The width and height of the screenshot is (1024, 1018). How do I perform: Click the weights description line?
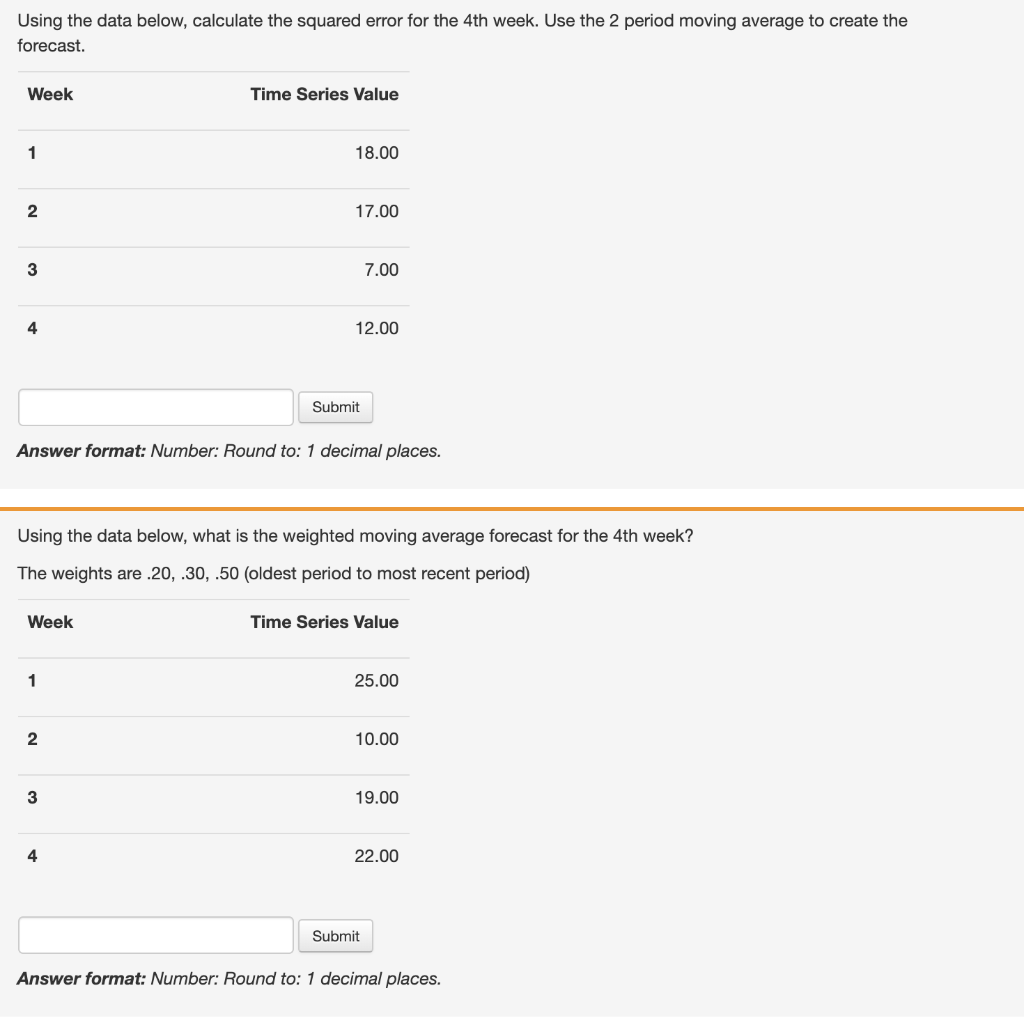[273, 573]
